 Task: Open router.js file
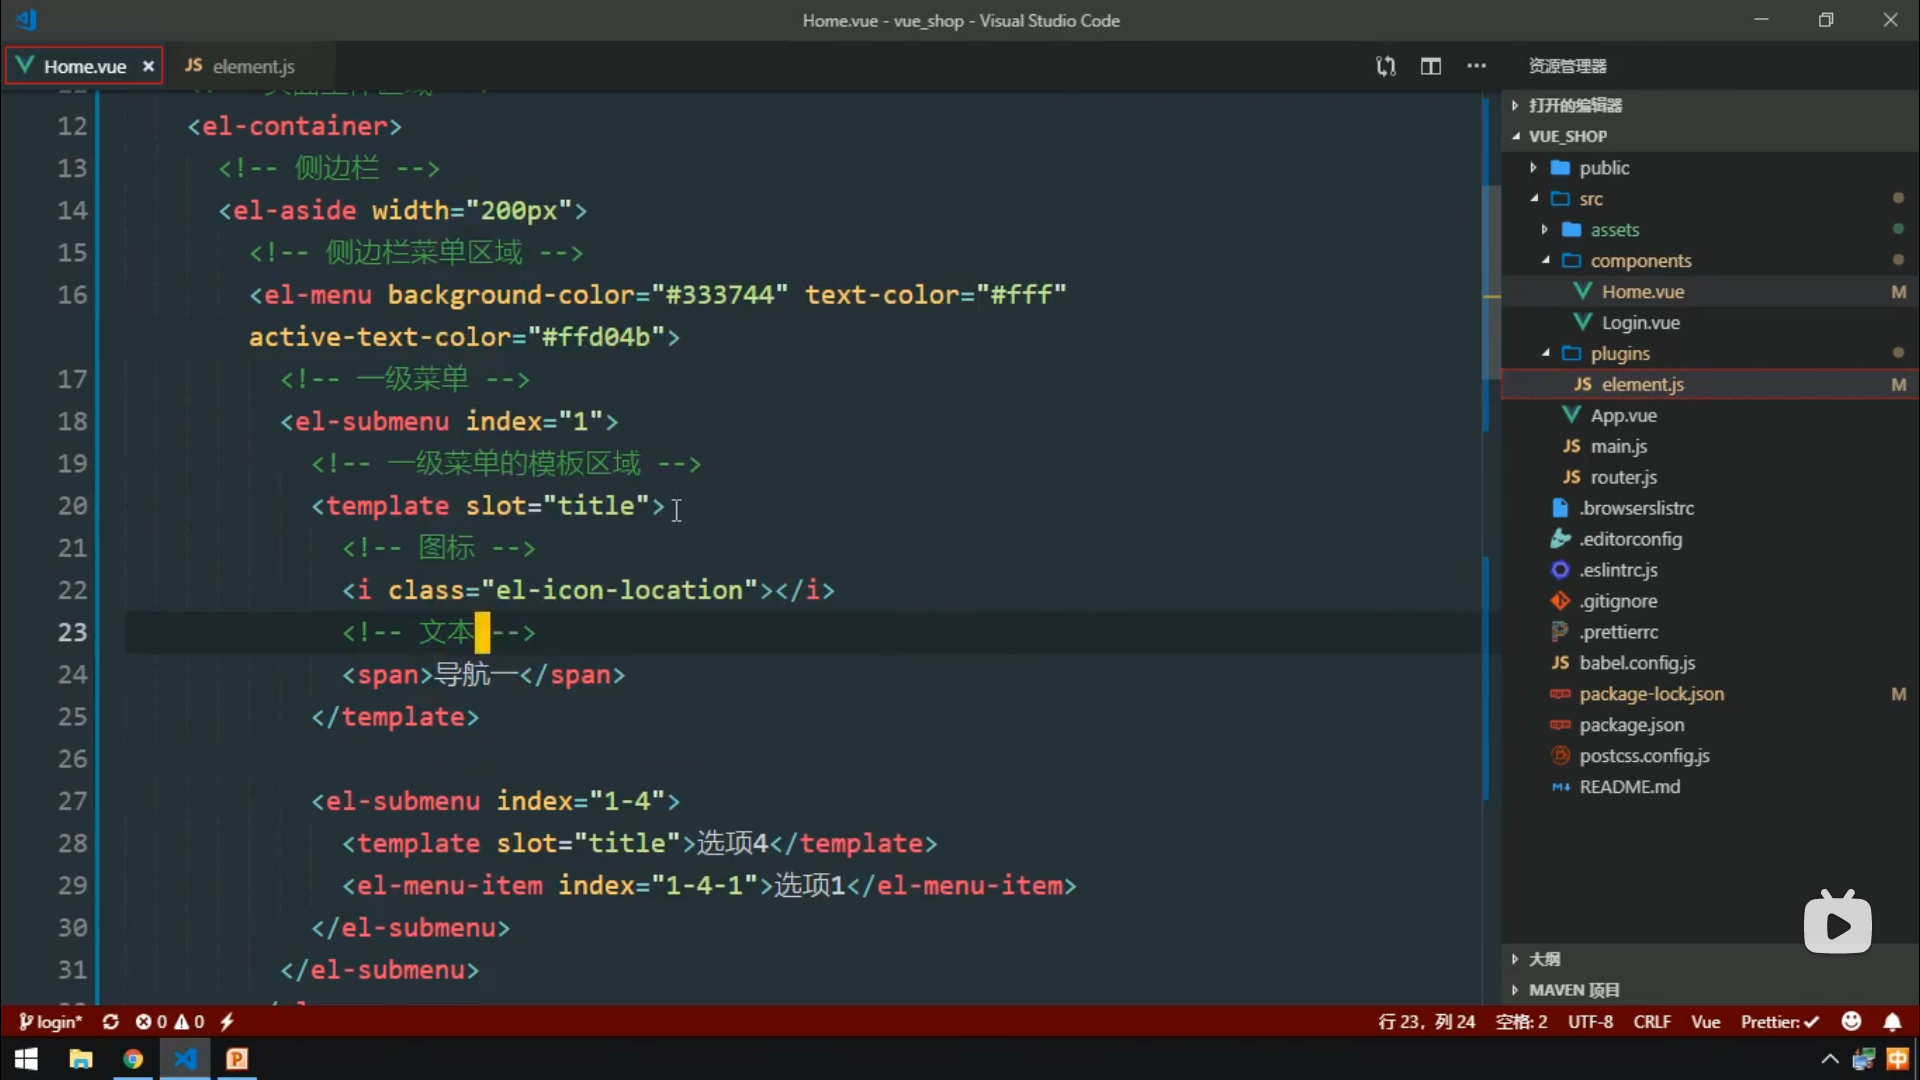[x=1710, y=478]
